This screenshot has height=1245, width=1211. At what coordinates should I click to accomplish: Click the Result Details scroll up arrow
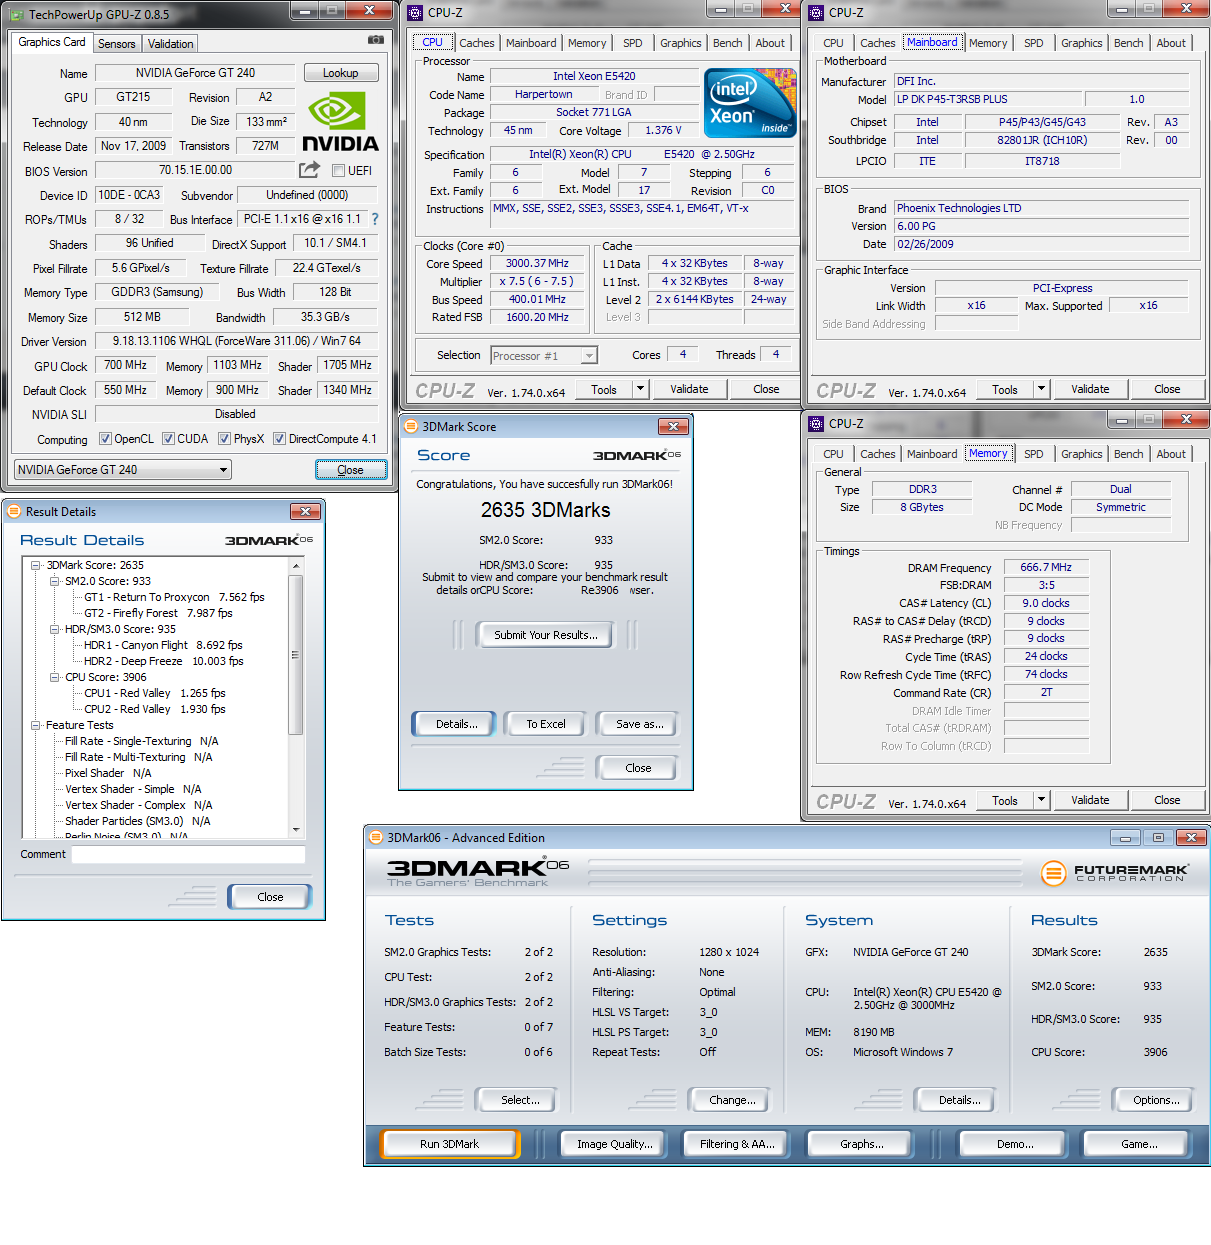click(x=295, y=566)
